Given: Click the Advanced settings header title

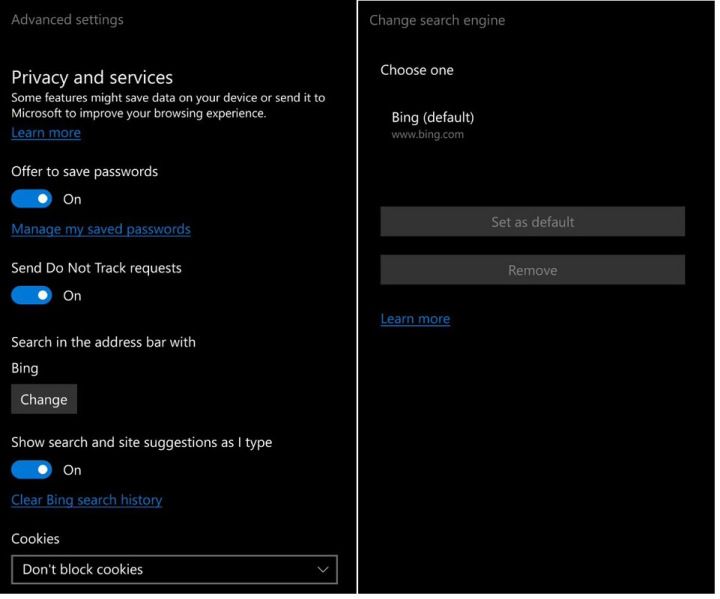Looking at the screenshot, I should pos(67,20).
